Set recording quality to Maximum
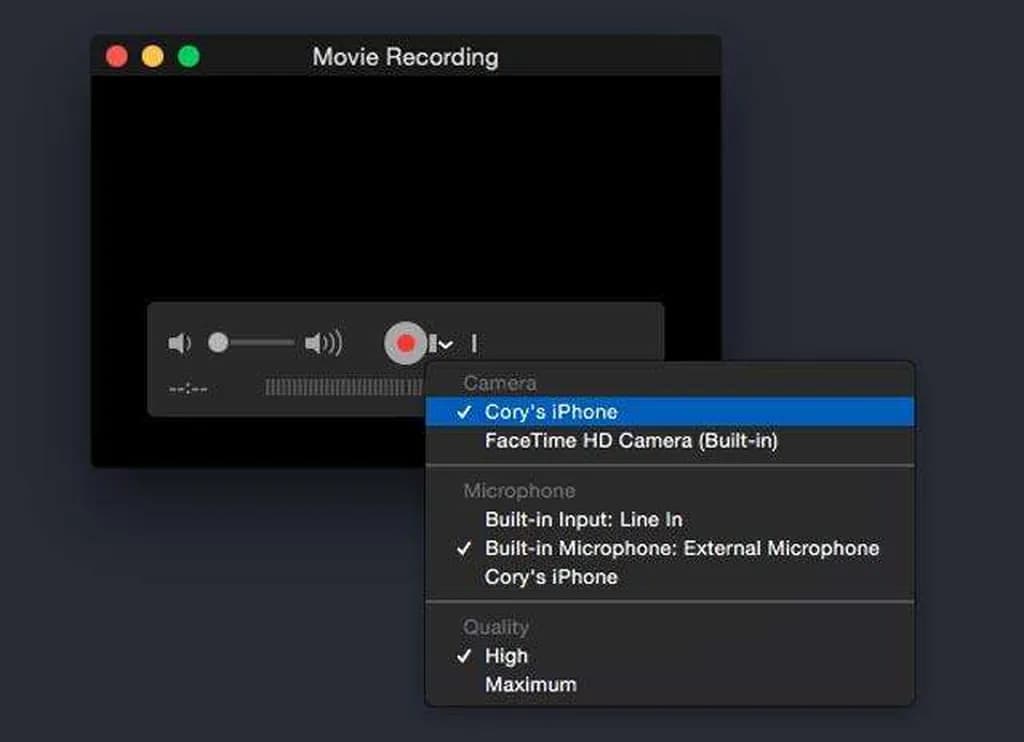Viewport: 1024px width, 742px height. [x=530, y=685]
